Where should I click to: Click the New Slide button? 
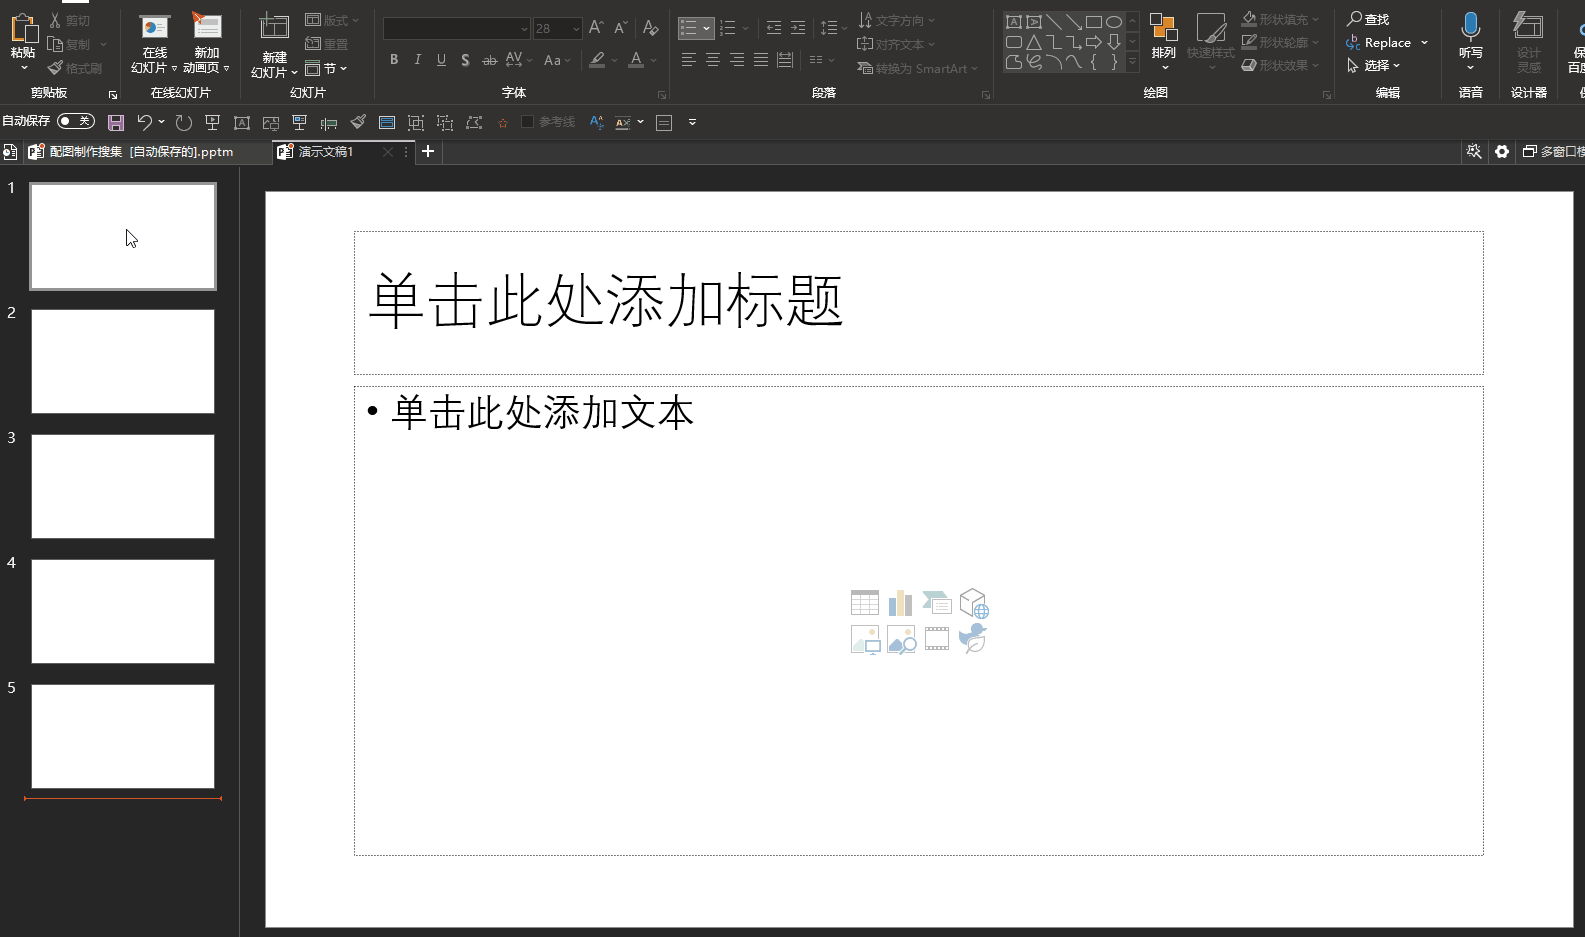coord(274,45)
